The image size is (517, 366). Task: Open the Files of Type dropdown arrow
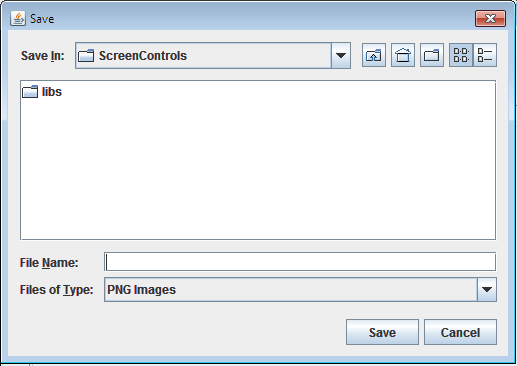[487, 289]
